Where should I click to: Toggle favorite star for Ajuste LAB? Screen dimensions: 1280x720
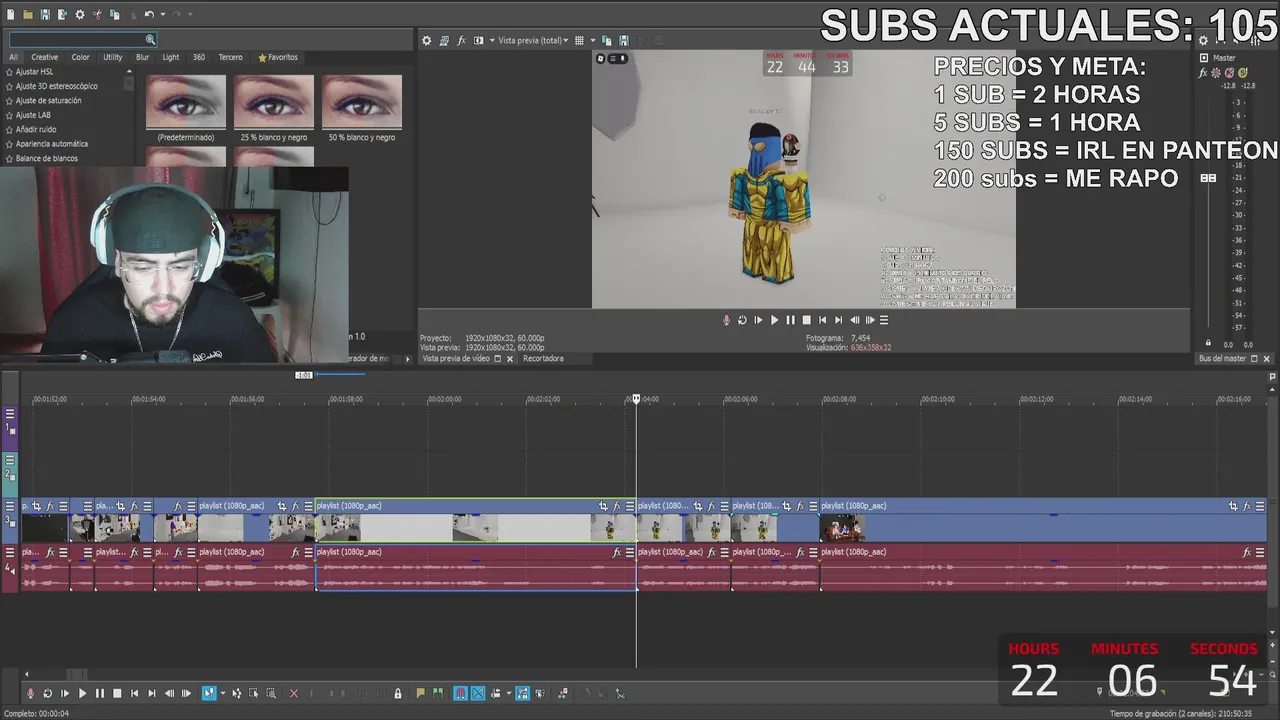pos(10,115)
